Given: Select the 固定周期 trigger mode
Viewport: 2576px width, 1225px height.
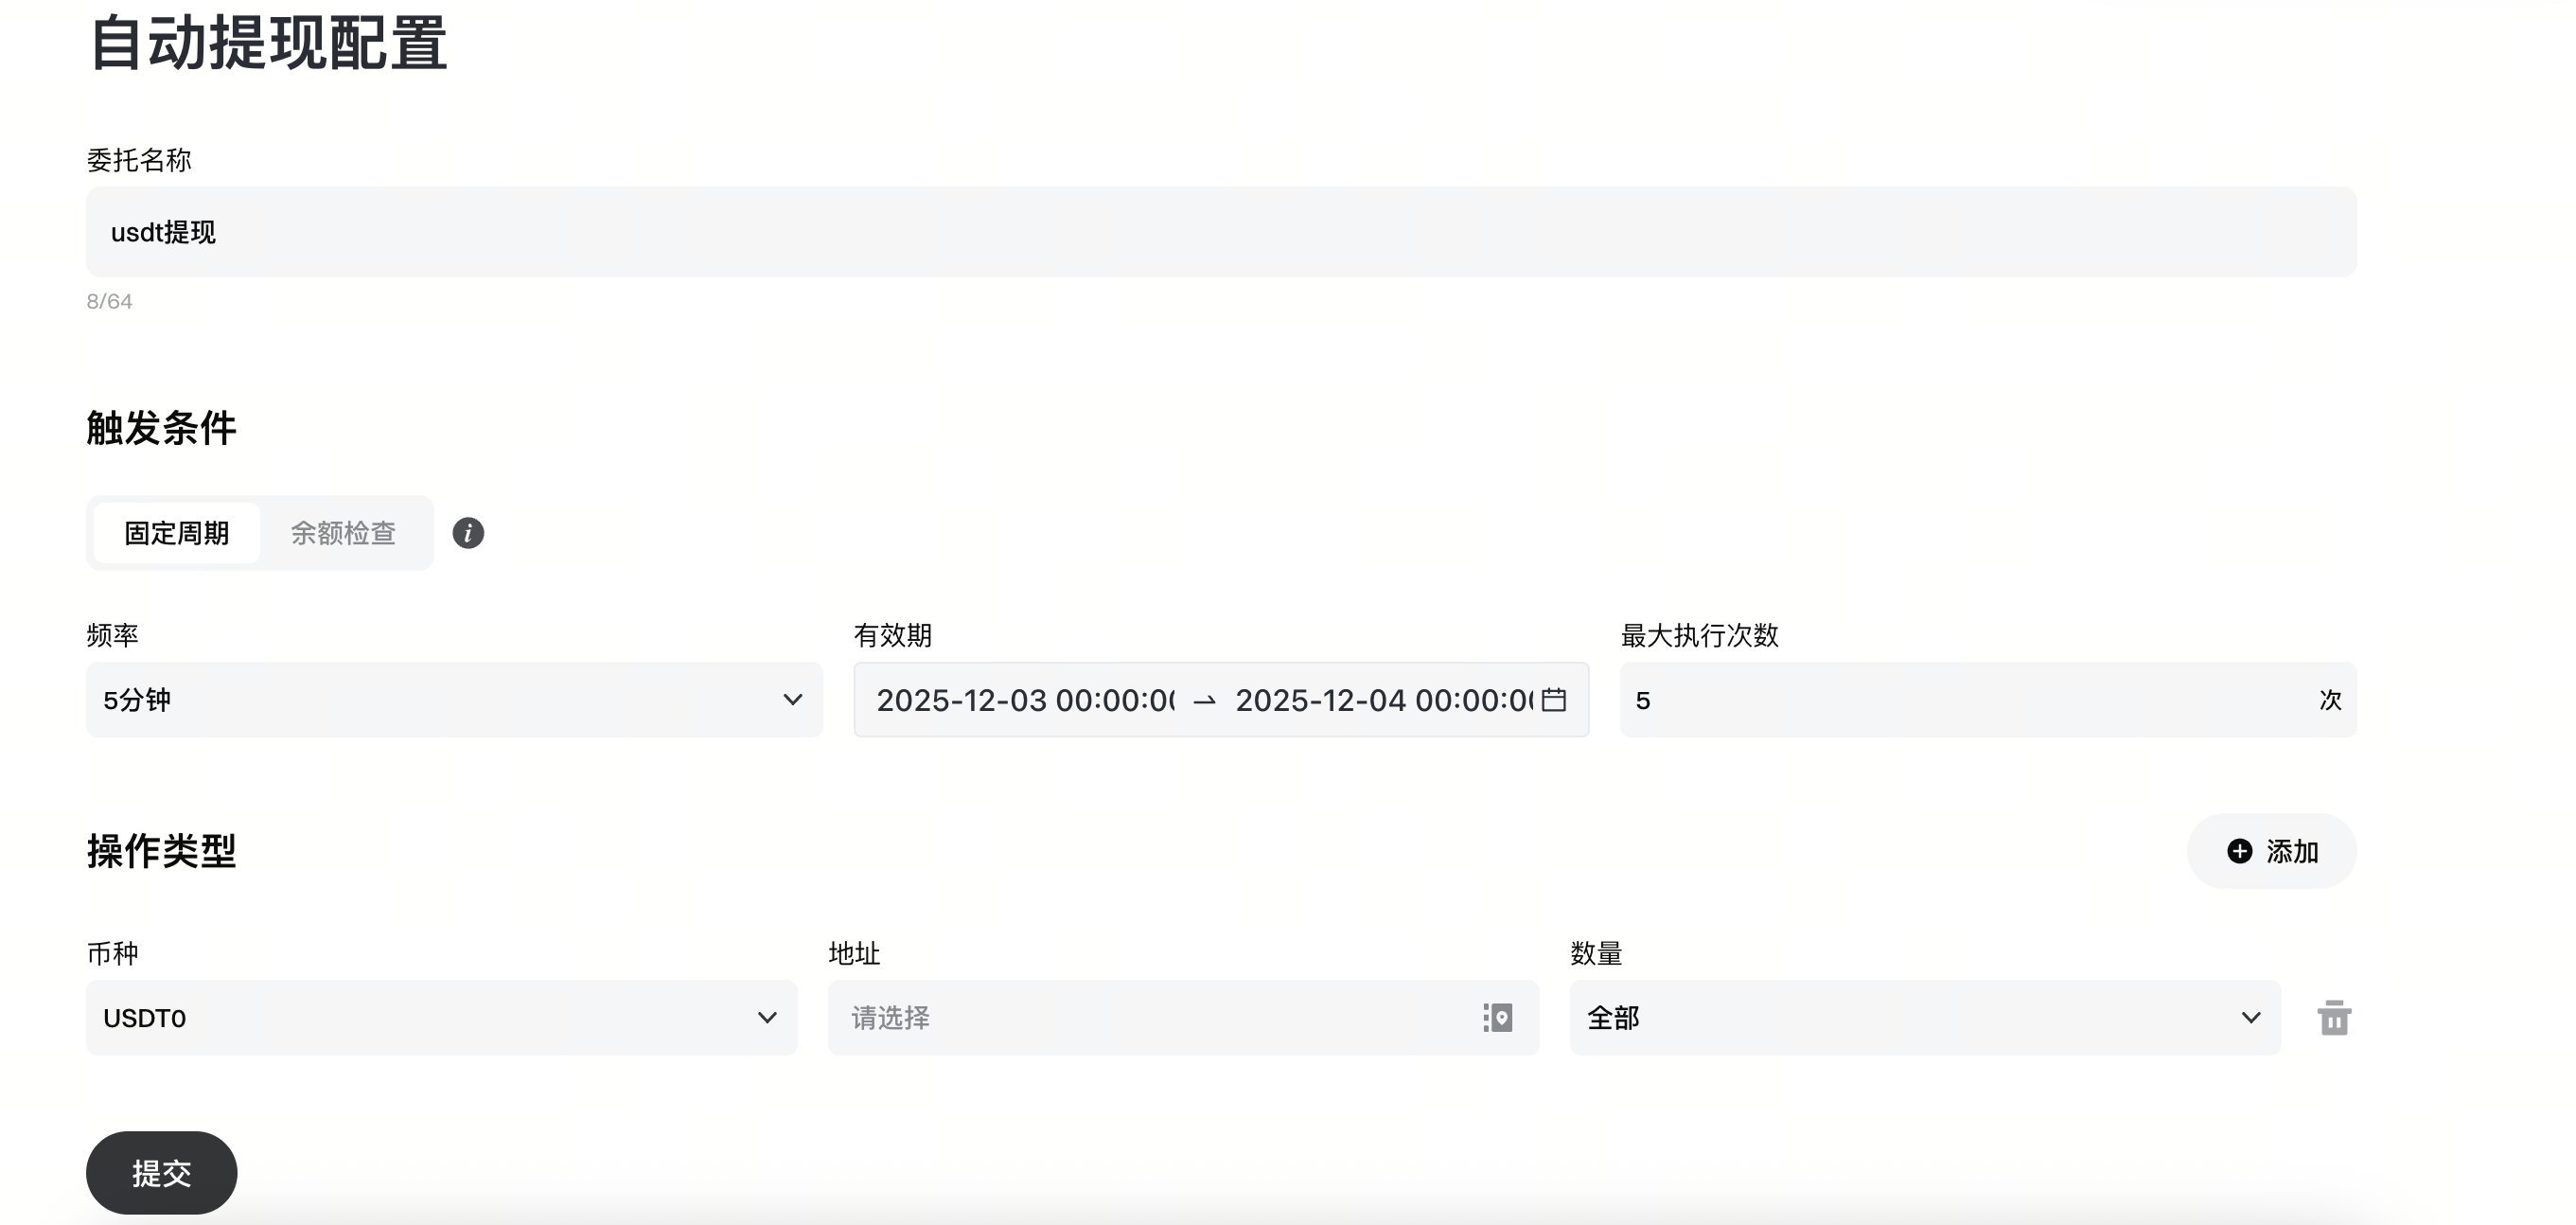Looking at the screenshot, I should 177,533.
